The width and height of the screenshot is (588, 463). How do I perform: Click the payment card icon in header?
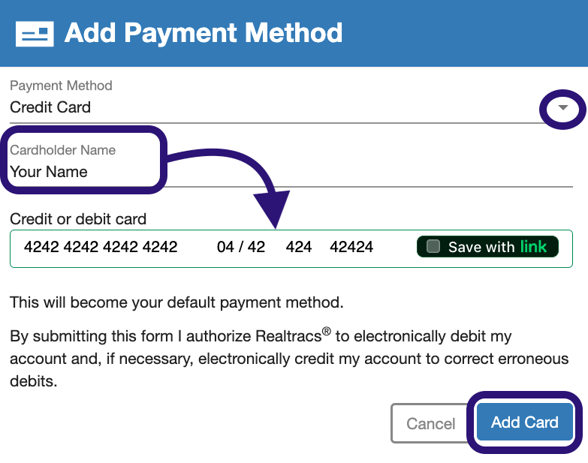34,34
